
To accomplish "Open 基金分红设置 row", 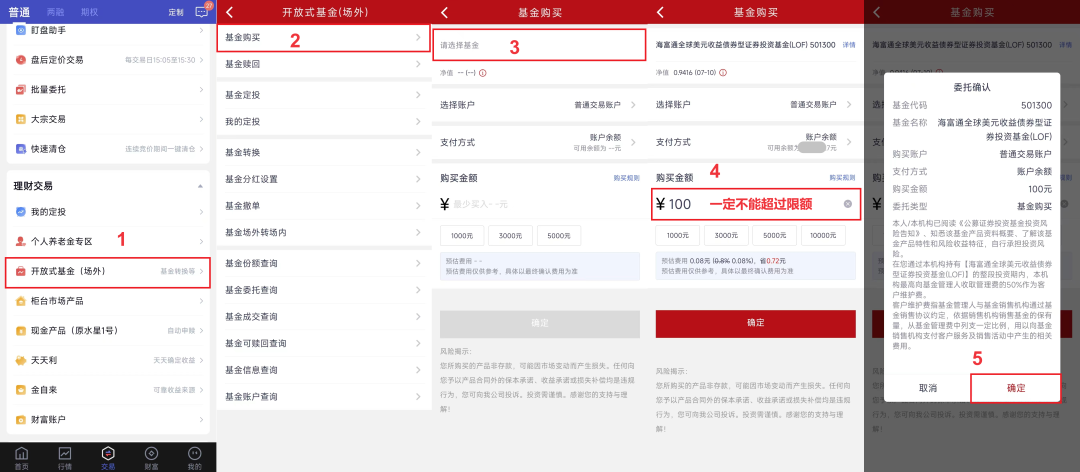I will pos(324,179).
